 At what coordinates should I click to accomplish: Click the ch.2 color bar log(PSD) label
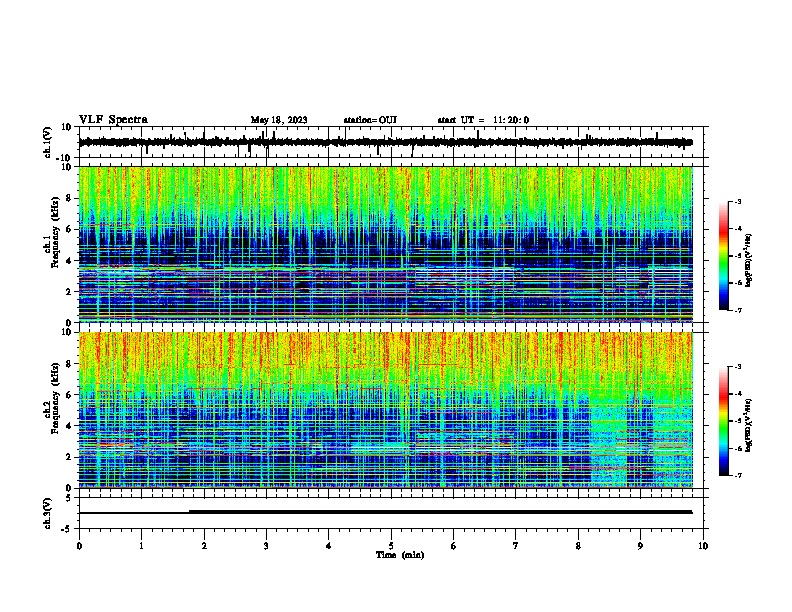tap(748, 425)
